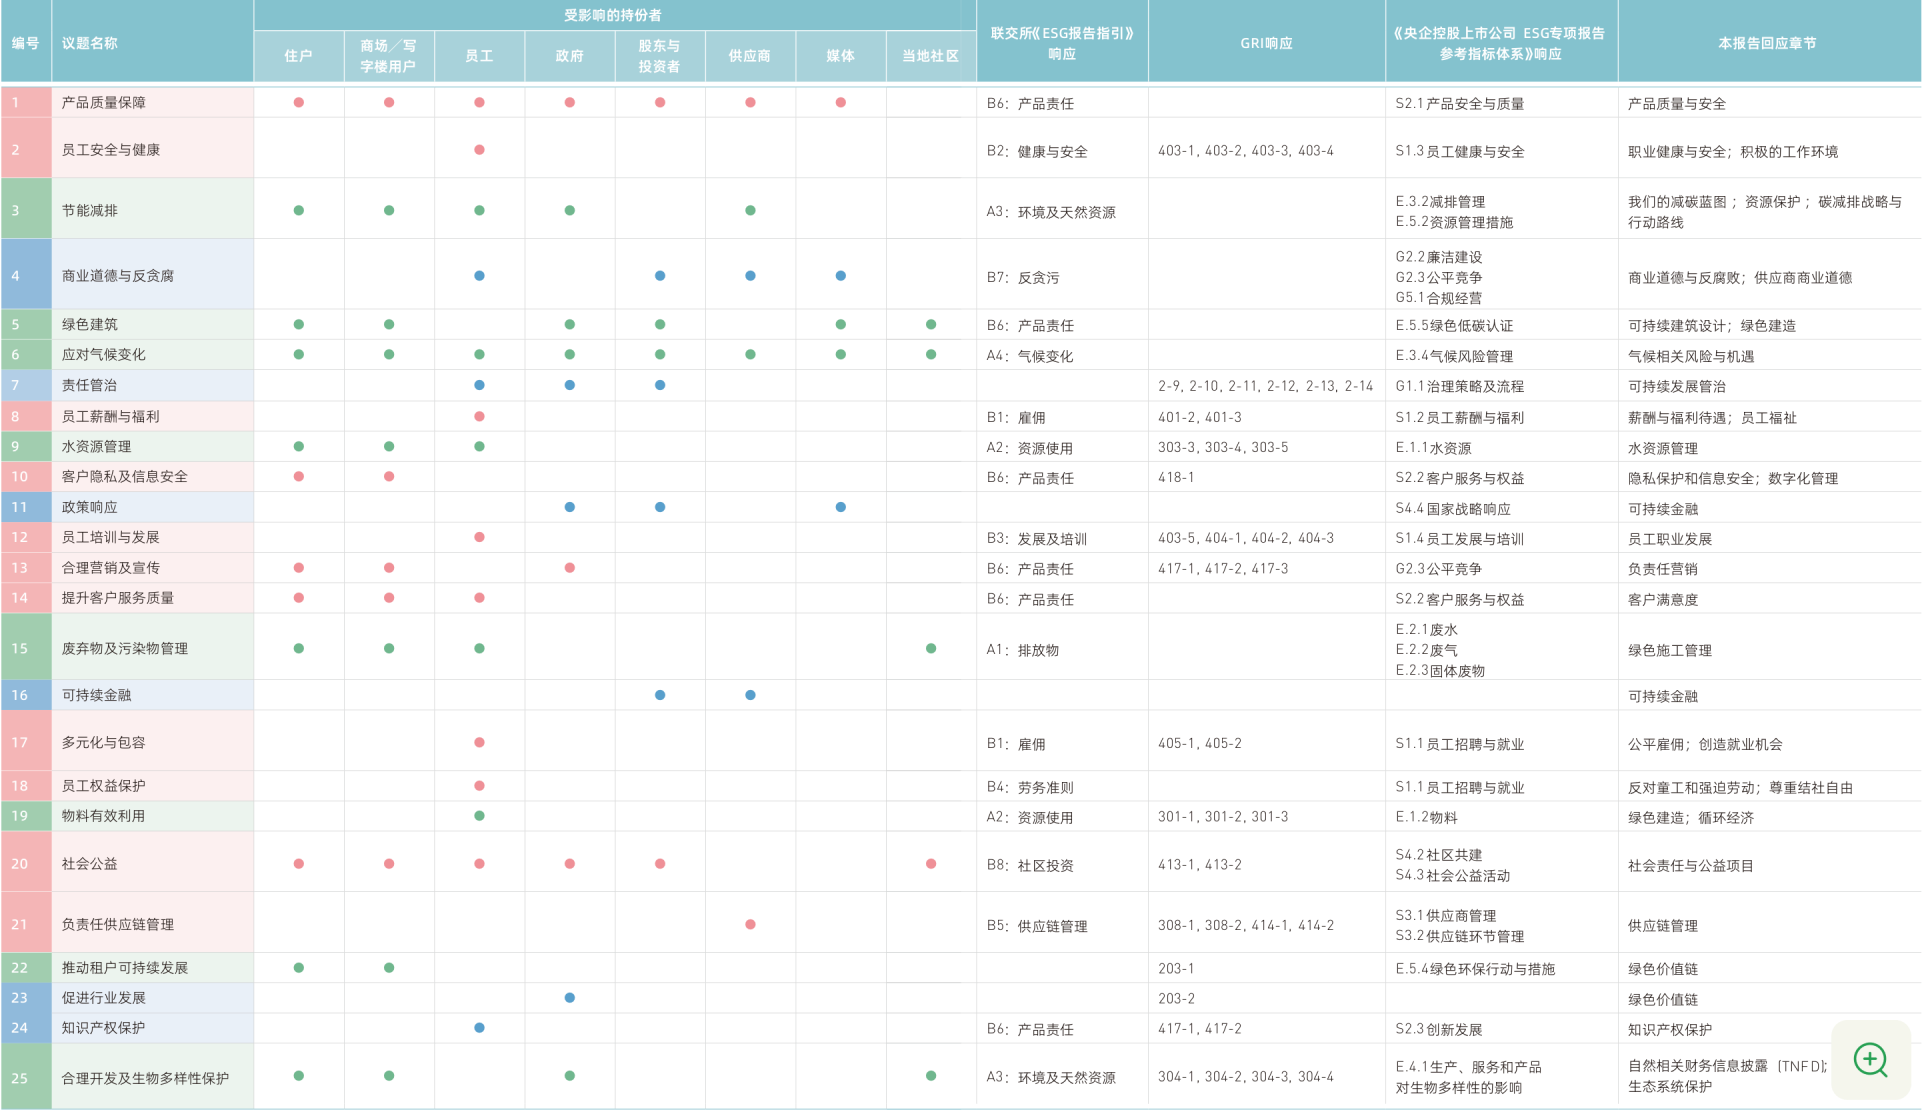Click the magnifier zoom-in icon
This screenshot has height=1110, width=1922.
coord(1870,1059)
